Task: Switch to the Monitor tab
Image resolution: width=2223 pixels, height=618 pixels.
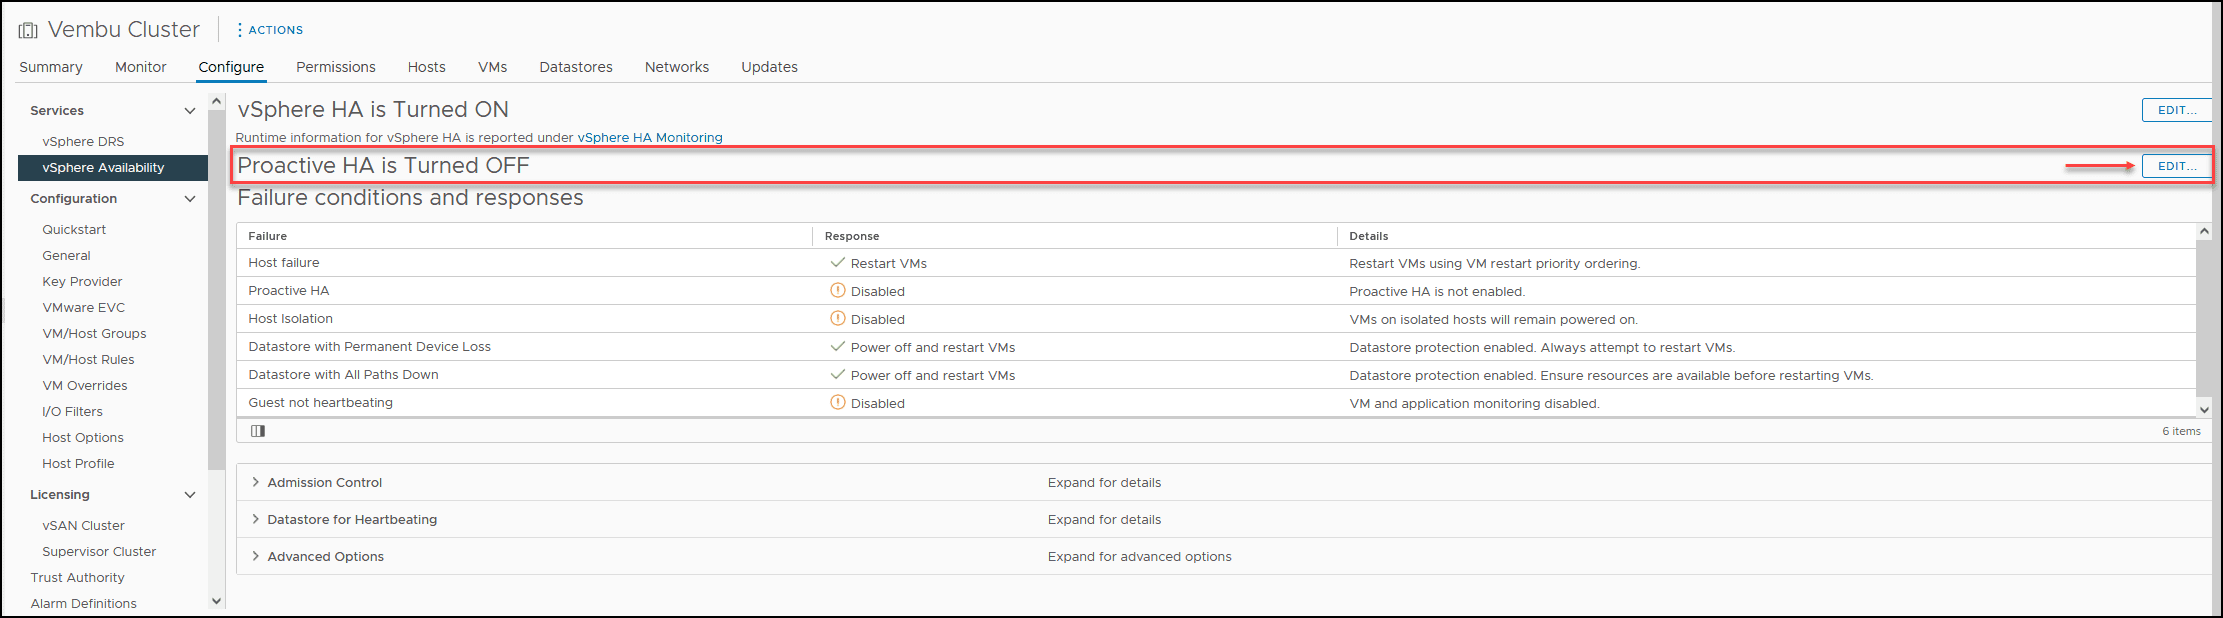Action: 141,67
